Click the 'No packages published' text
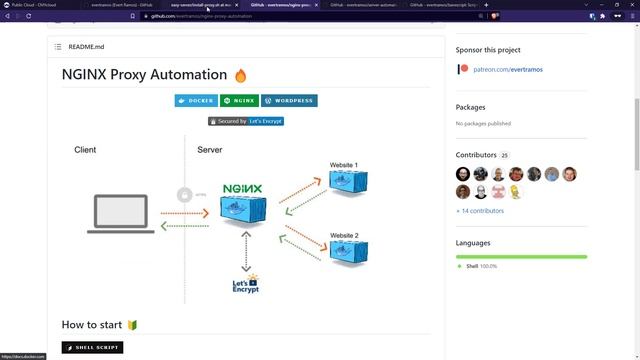Screen dimensions: 640x360 tap(483, 124)
